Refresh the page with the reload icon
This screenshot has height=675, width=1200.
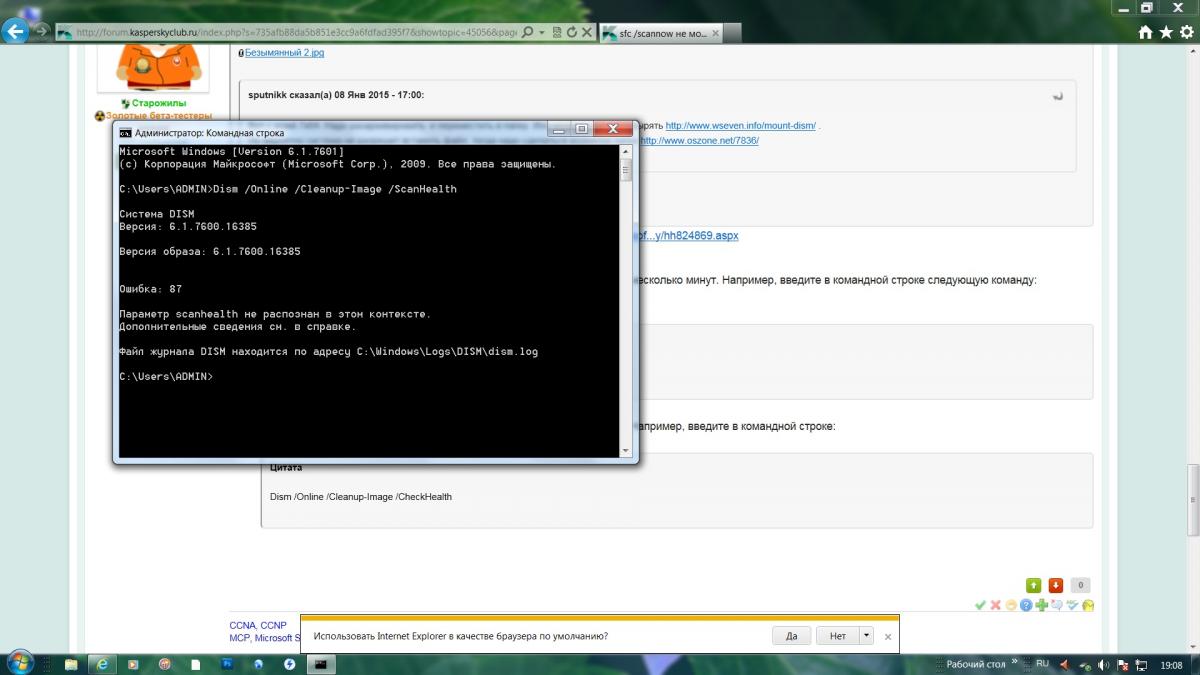click(x=571, y=32)
